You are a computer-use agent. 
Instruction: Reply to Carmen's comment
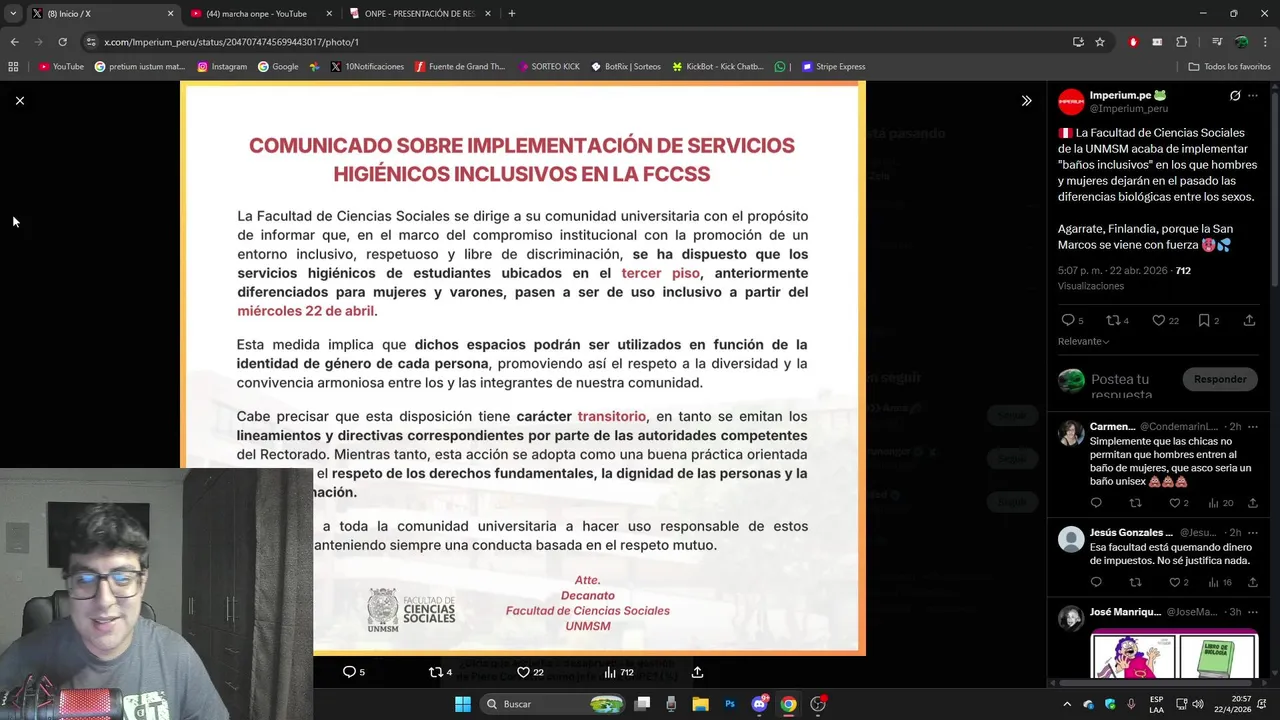1096,503
